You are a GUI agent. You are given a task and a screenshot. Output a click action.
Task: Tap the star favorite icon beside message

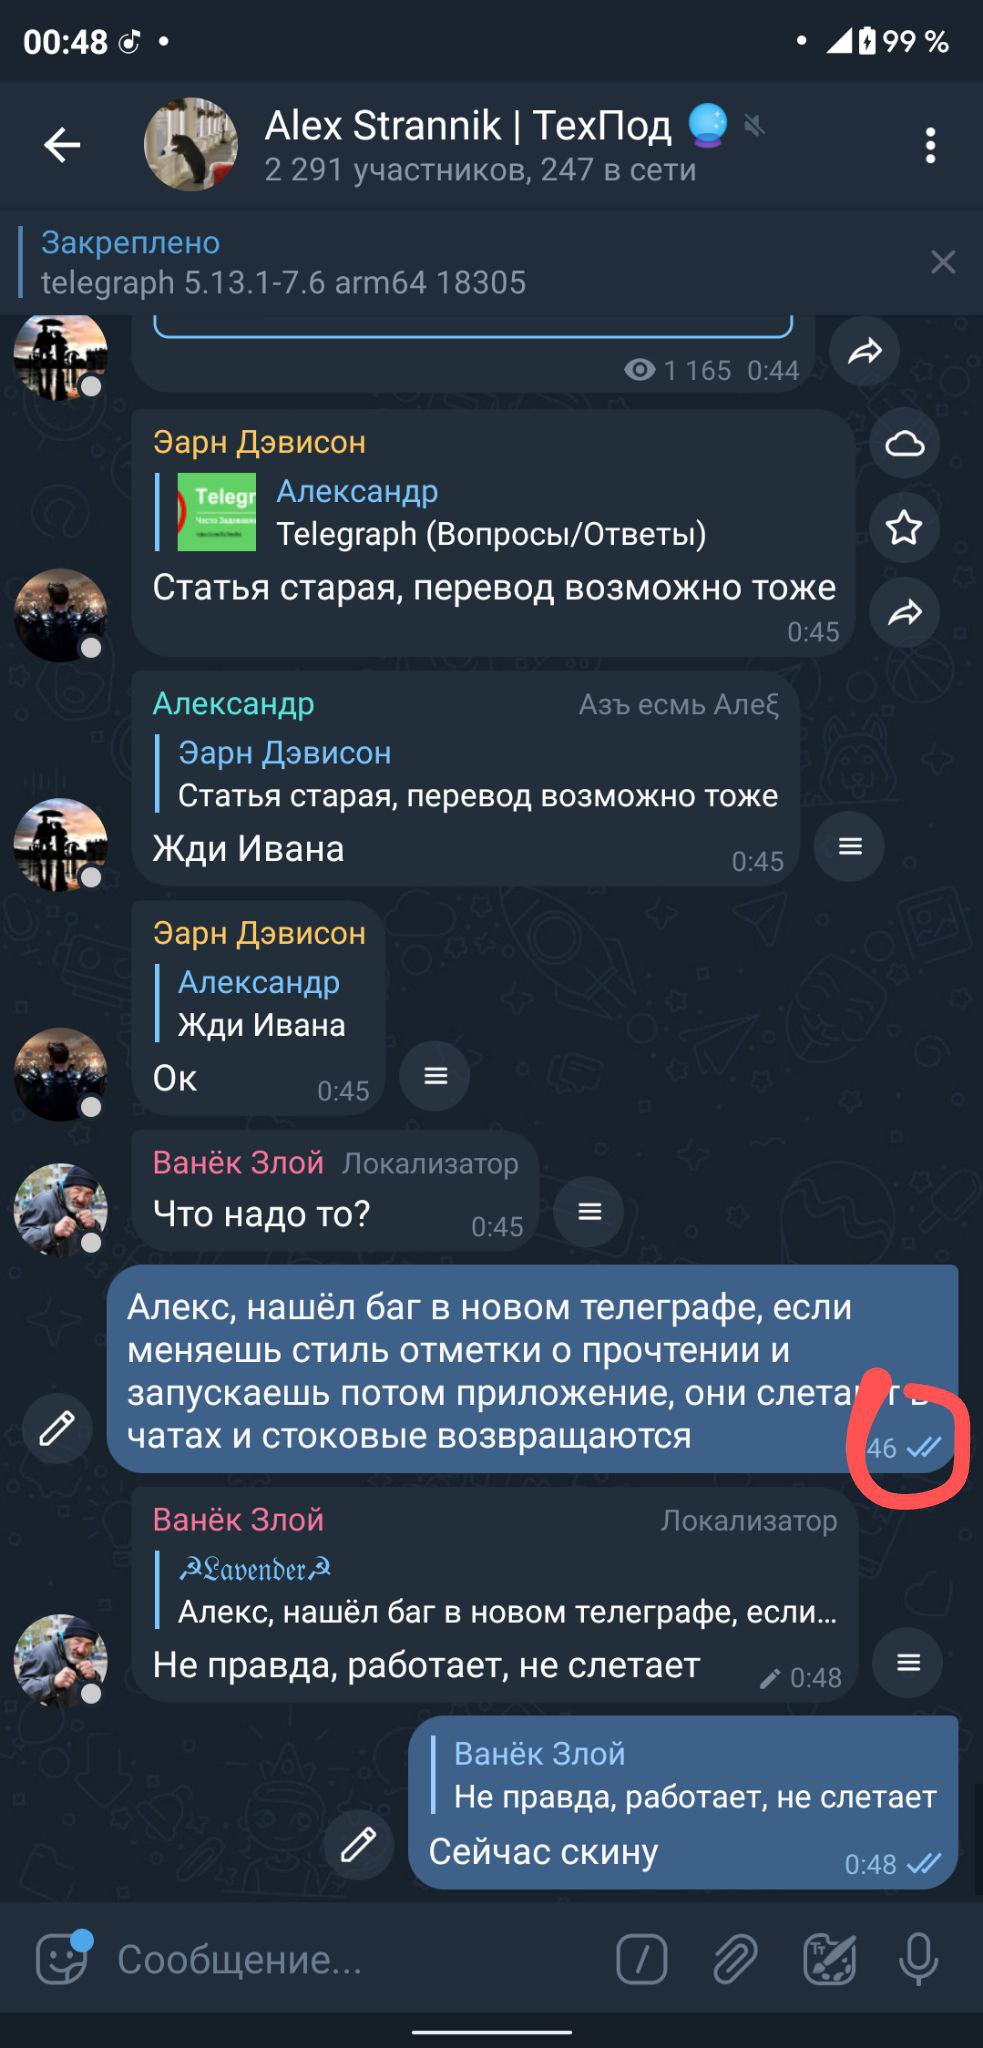click(904, 528)
